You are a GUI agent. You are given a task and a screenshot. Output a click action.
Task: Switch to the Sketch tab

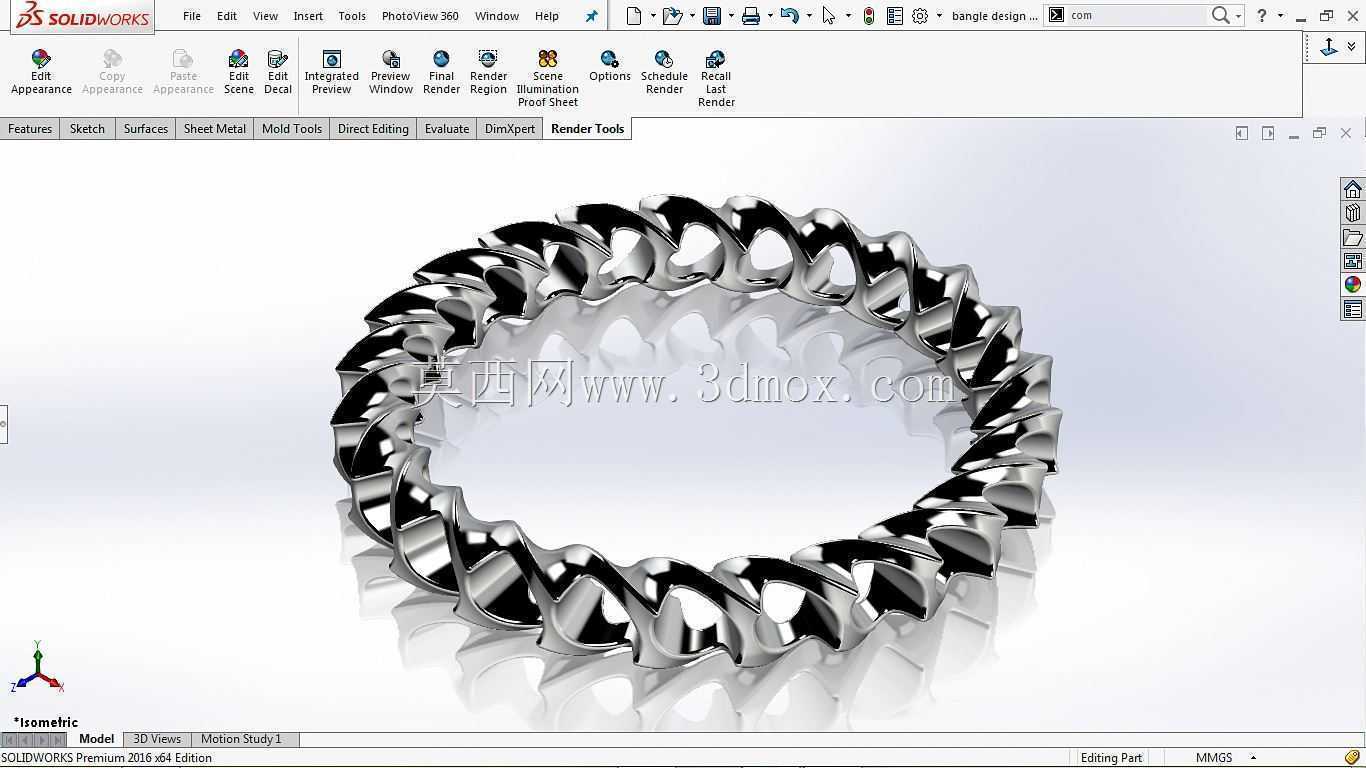click(x=87, y=129)
